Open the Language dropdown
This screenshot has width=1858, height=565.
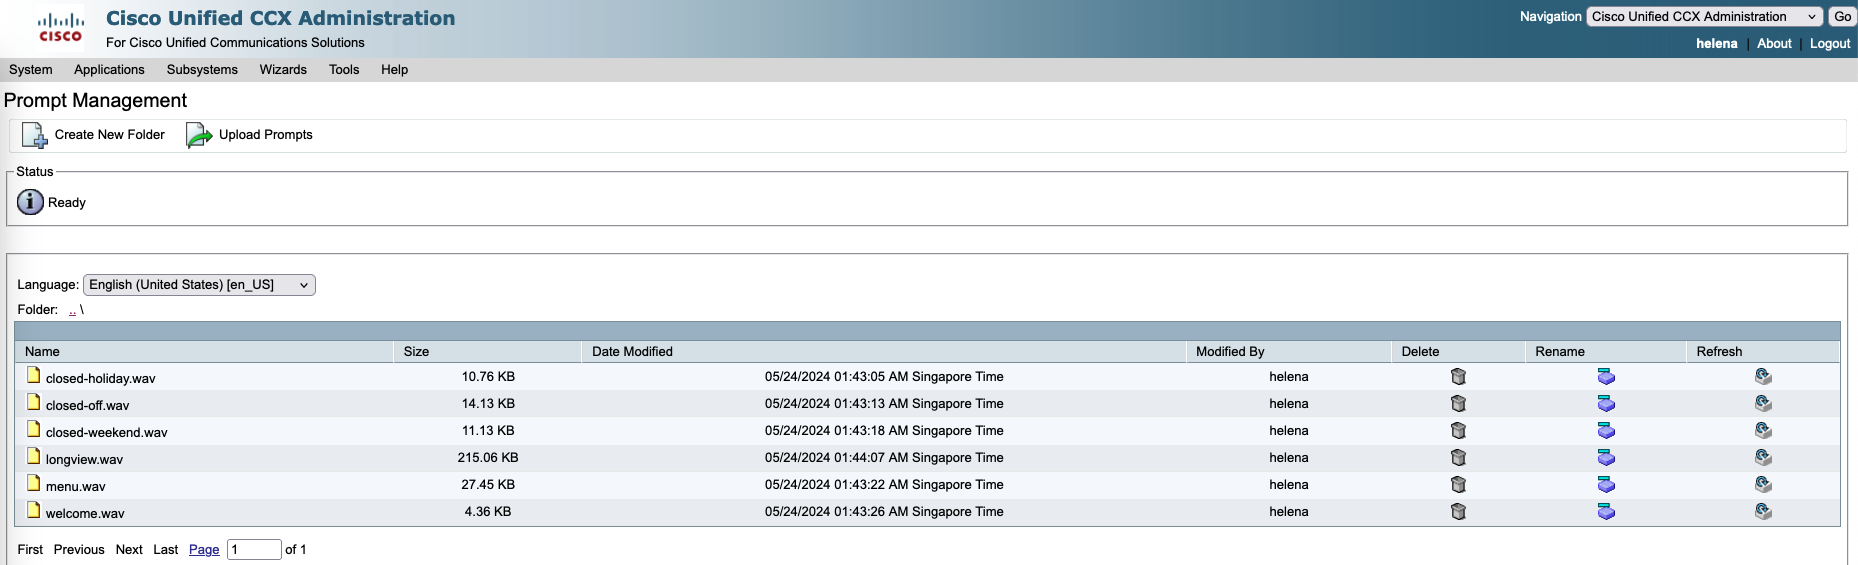[199, 285]
